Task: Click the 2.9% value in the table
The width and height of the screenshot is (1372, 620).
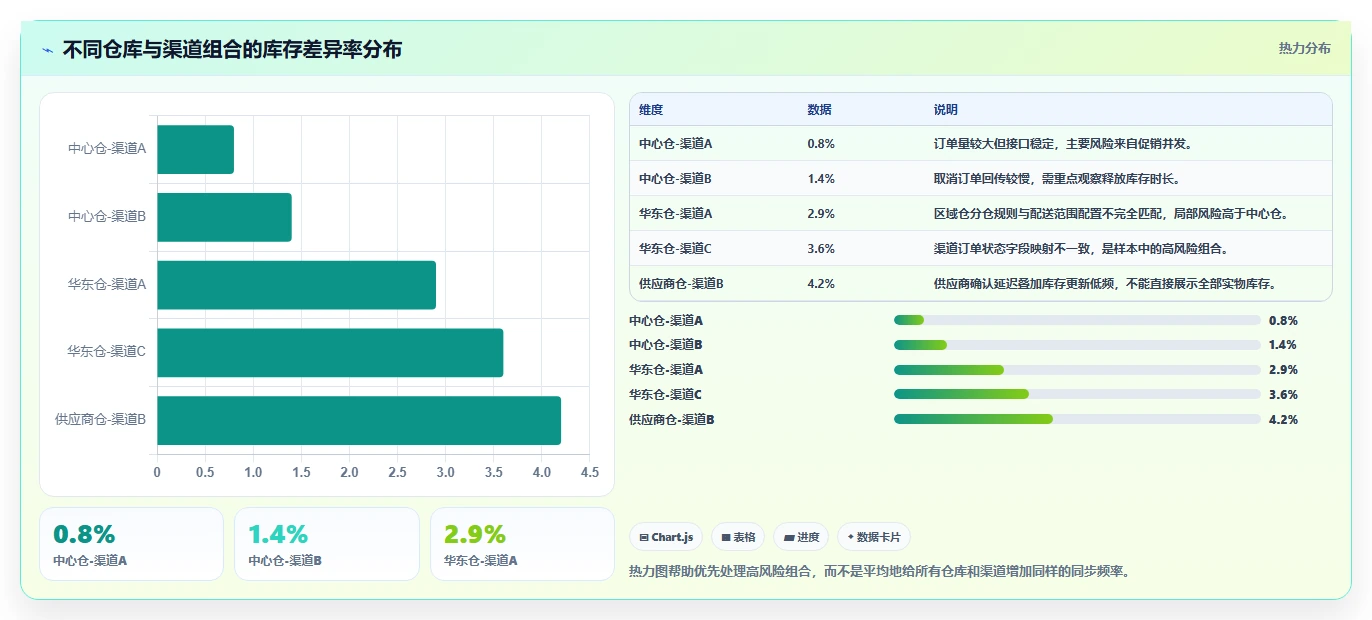Action: click(821, 214)
